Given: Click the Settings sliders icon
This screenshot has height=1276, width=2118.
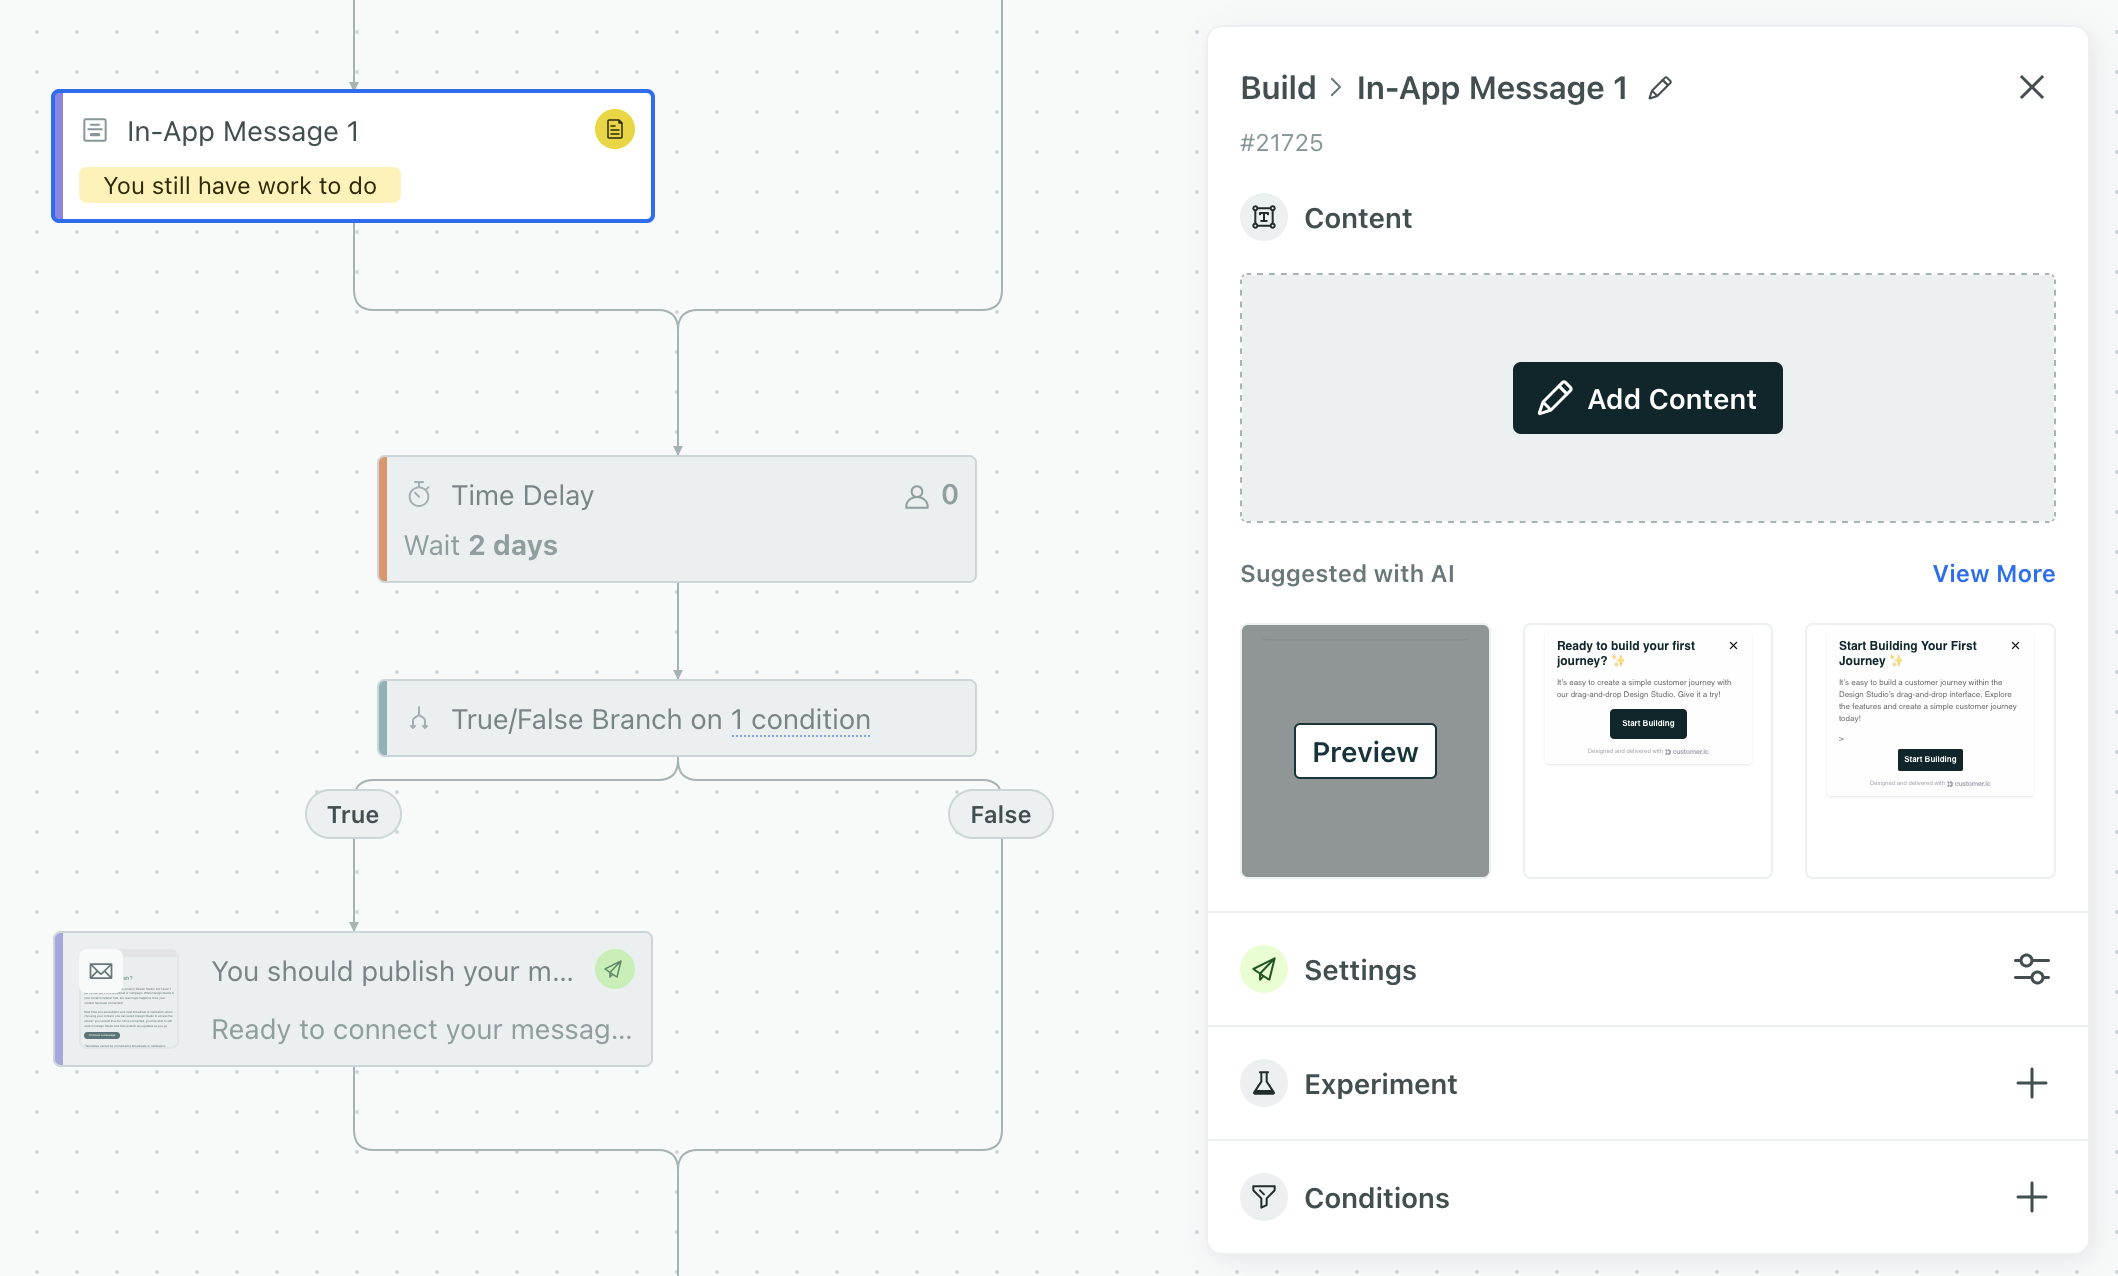Looking at the screenshot, I should [x=2031, y=969].
